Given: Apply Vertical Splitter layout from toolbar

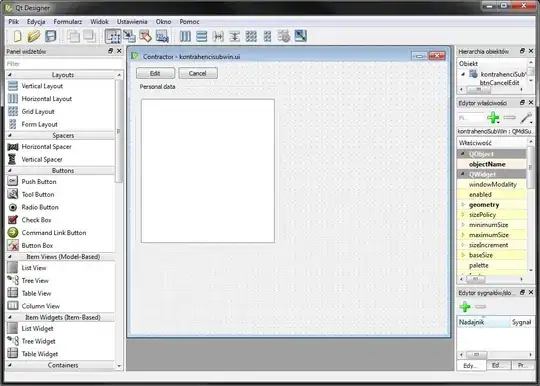Looking at the screenshot, I should coord(235,36).
